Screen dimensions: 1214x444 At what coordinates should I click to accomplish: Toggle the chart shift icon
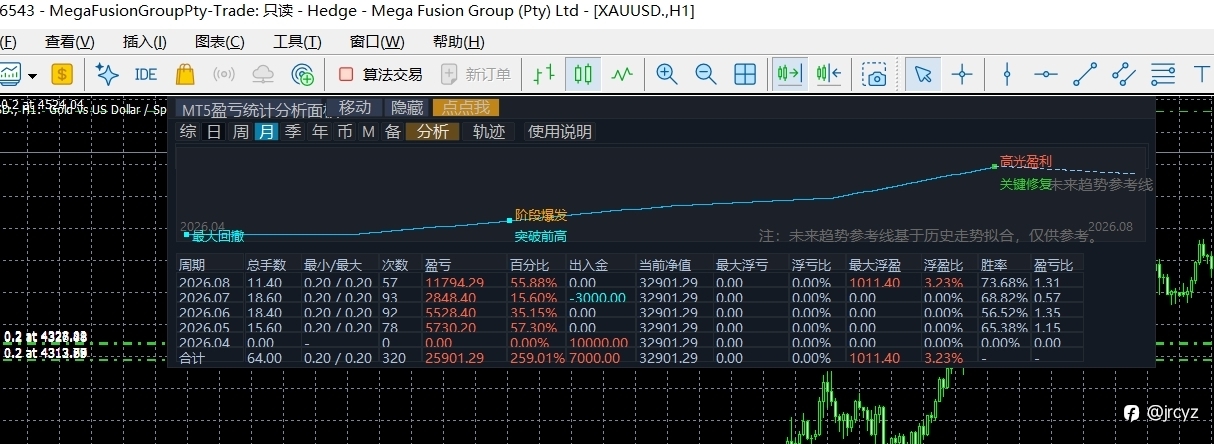coord(828,74)
